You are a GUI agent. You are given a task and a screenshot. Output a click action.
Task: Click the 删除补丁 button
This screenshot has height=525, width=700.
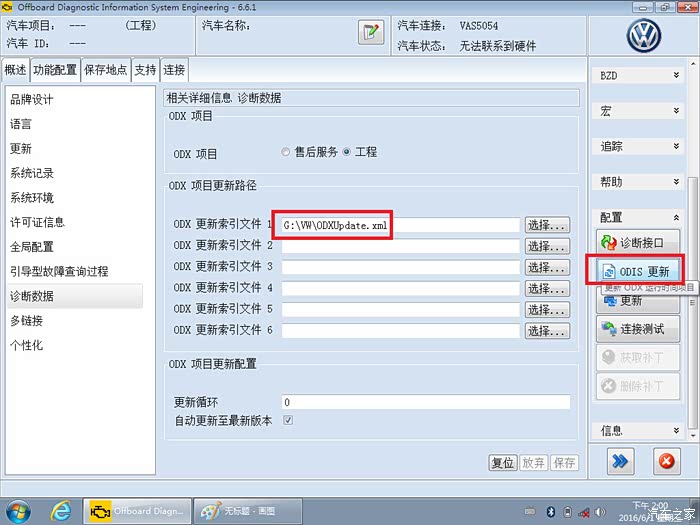click(638, 386)
